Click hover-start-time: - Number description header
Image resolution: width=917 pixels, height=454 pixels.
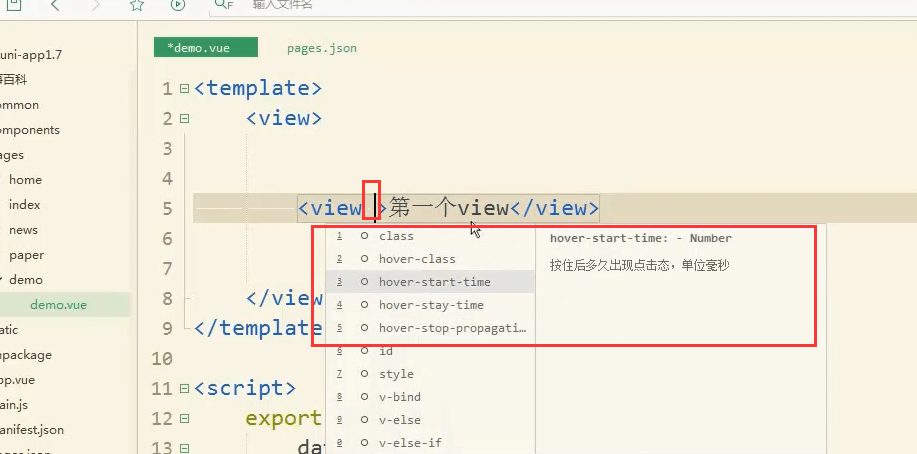click(x=640, y=238)
